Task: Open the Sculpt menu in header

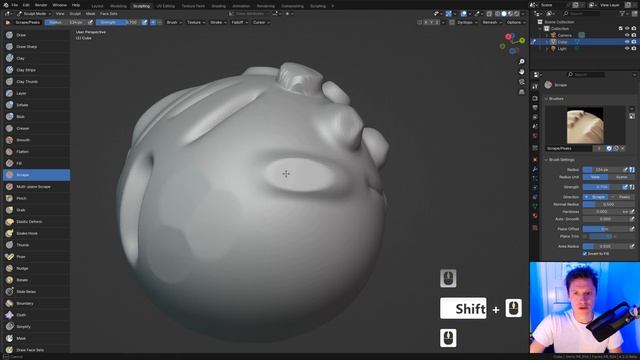Action: point(75,13)
